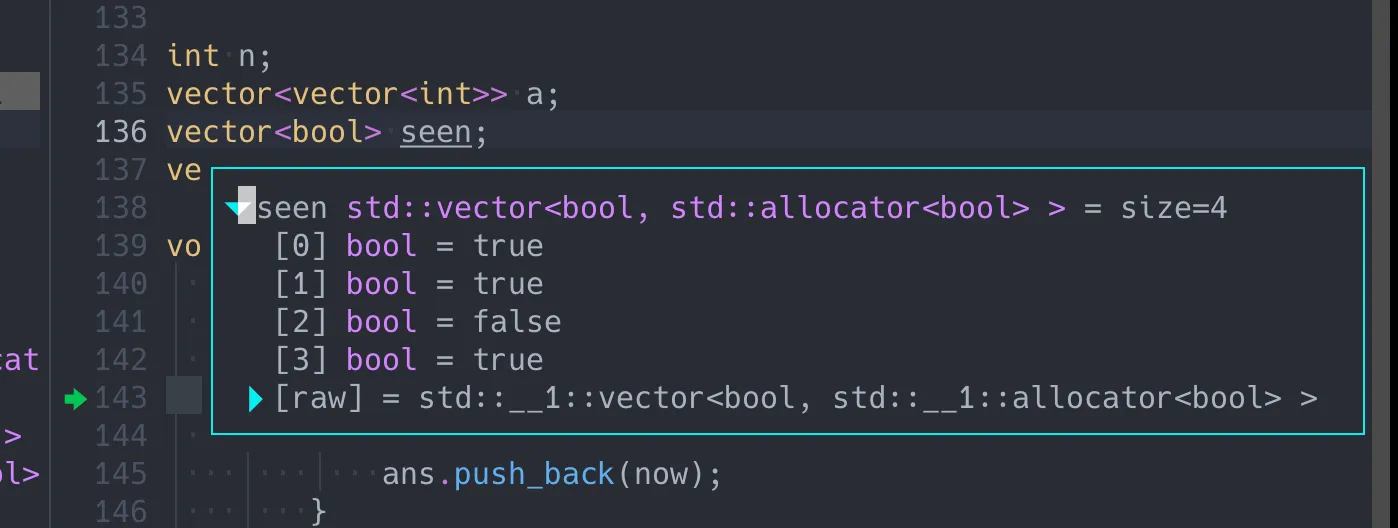Click the closing brace on line 146
The height and width of the screenshot is (528, 1398).
click(319, 512)
